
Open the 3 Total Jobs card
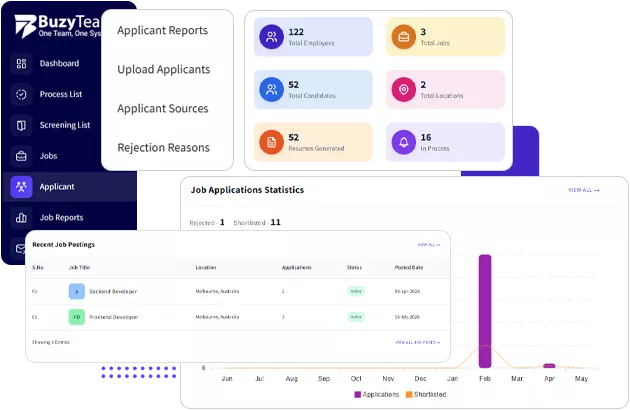pos(445,37)
